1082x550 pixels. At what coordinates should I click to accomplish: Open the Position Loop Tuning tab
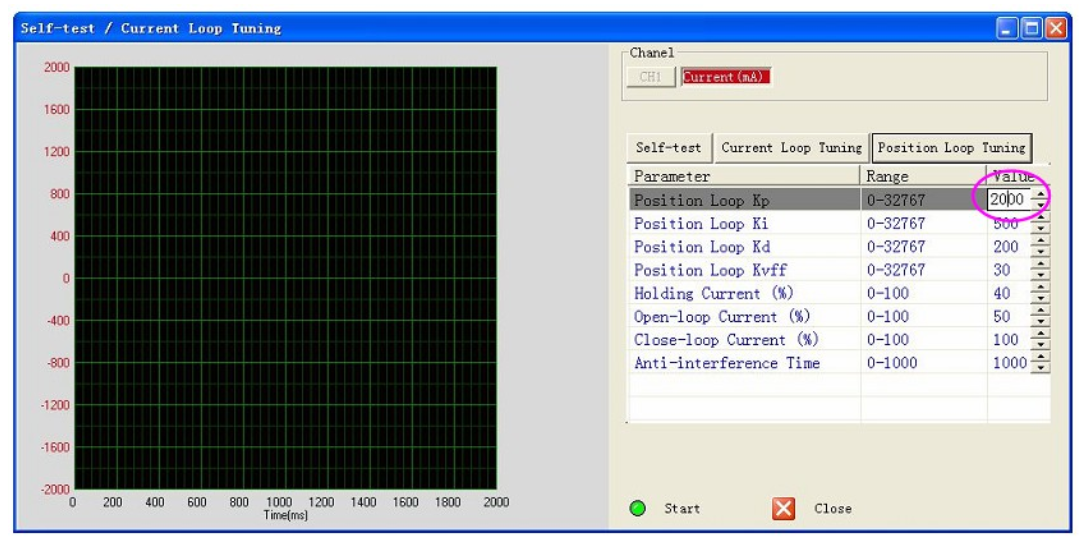[x=952, y=148]
